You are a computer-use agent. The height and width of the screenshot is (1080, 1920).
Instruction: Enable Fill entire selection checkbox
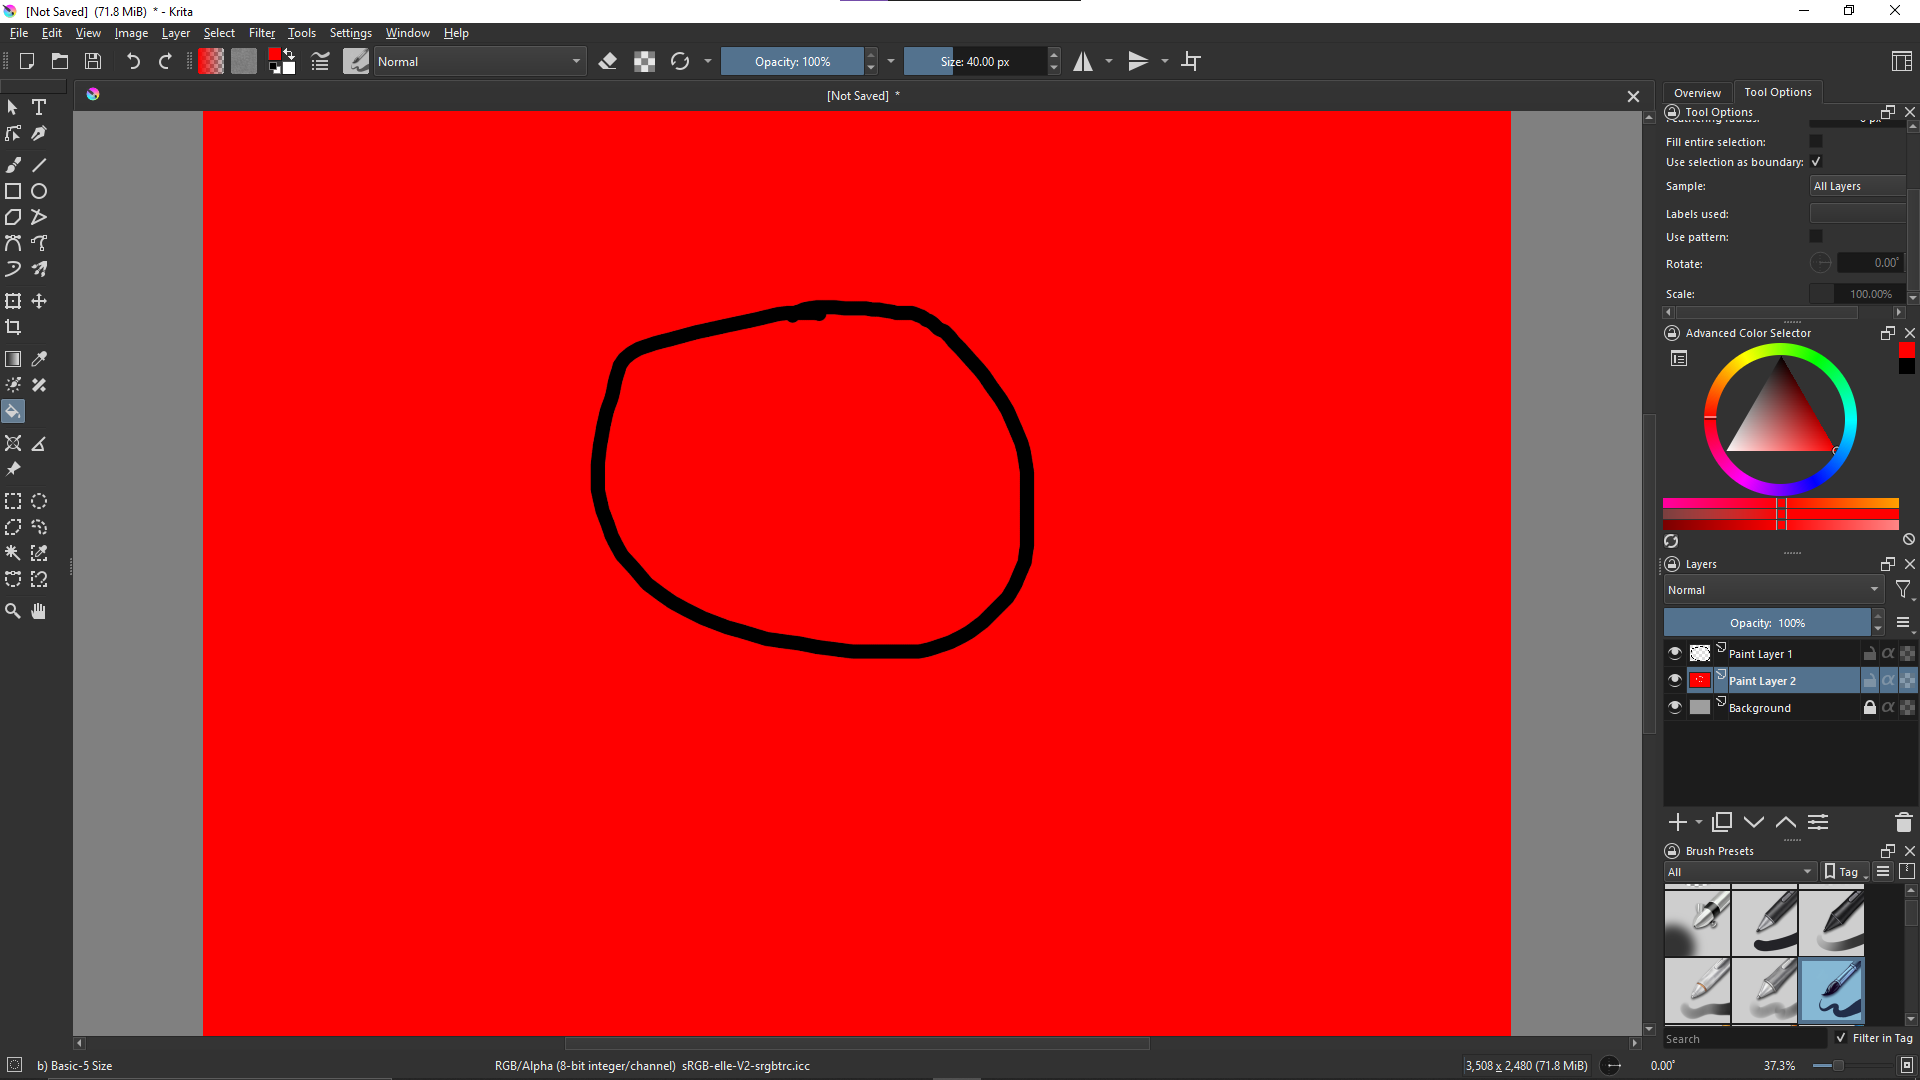pyautogui.click(x=1816, y=142)
